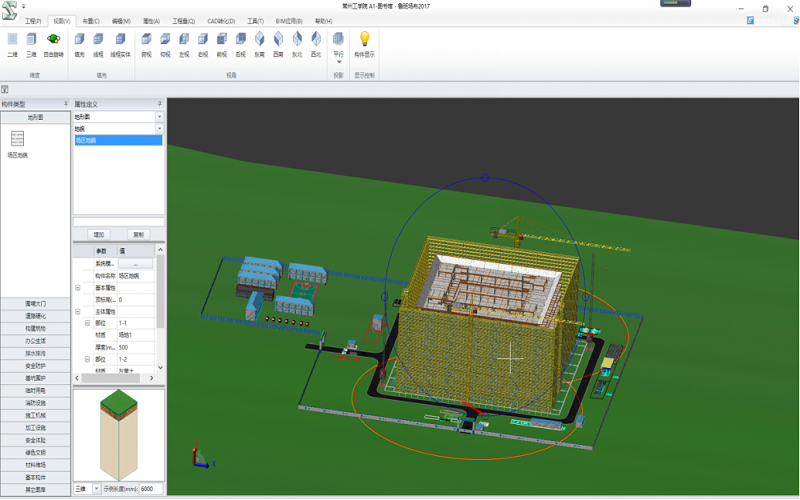Image resolution: width=800 pixels, height=500 pixels.
Task: Open the 编辑(M) ribbon tab
Action: coord(121,21)
